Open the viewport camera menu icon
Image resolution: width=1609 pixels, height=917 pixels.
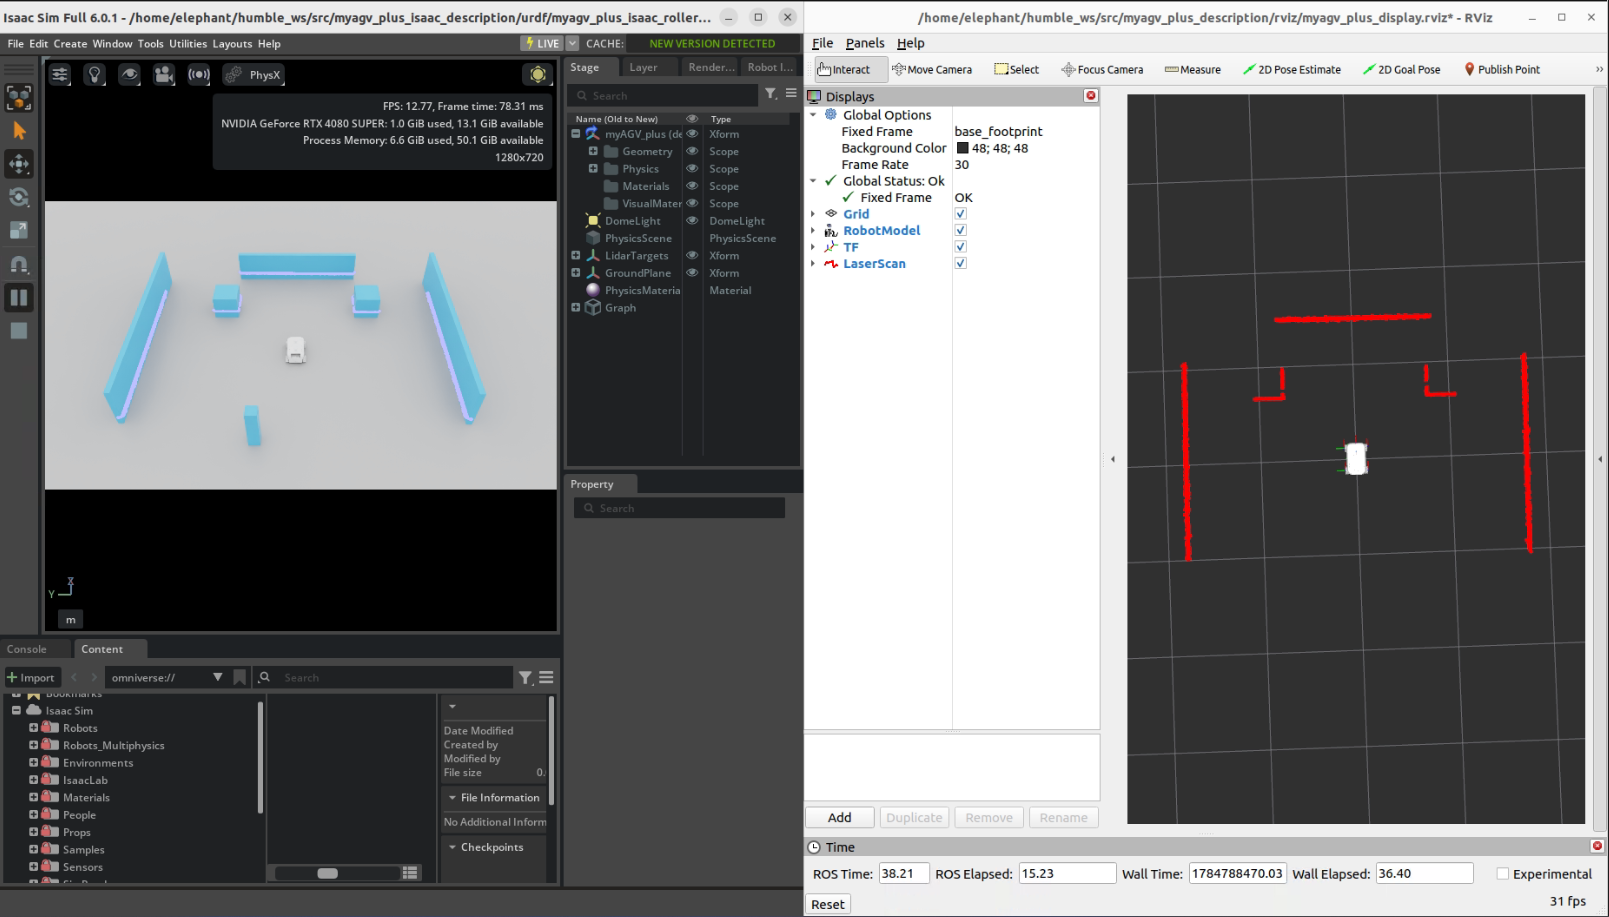coord(164,75)
